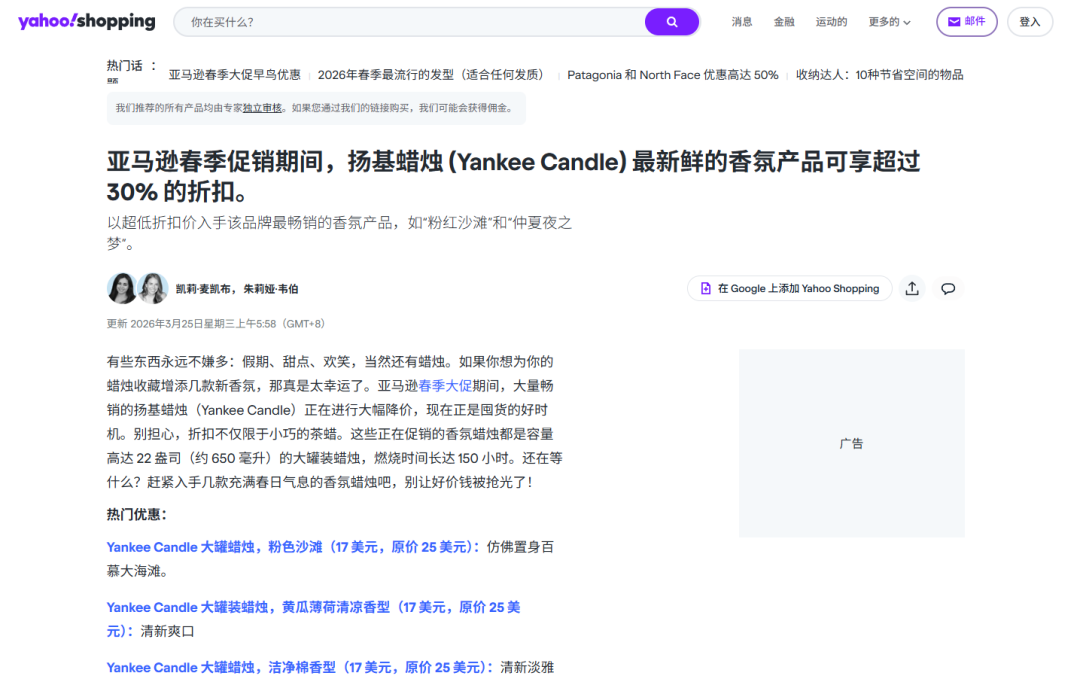Open the 金融 navigation item
The image size is (1080, 682).
pyautogui.click(x=784, y=21)
